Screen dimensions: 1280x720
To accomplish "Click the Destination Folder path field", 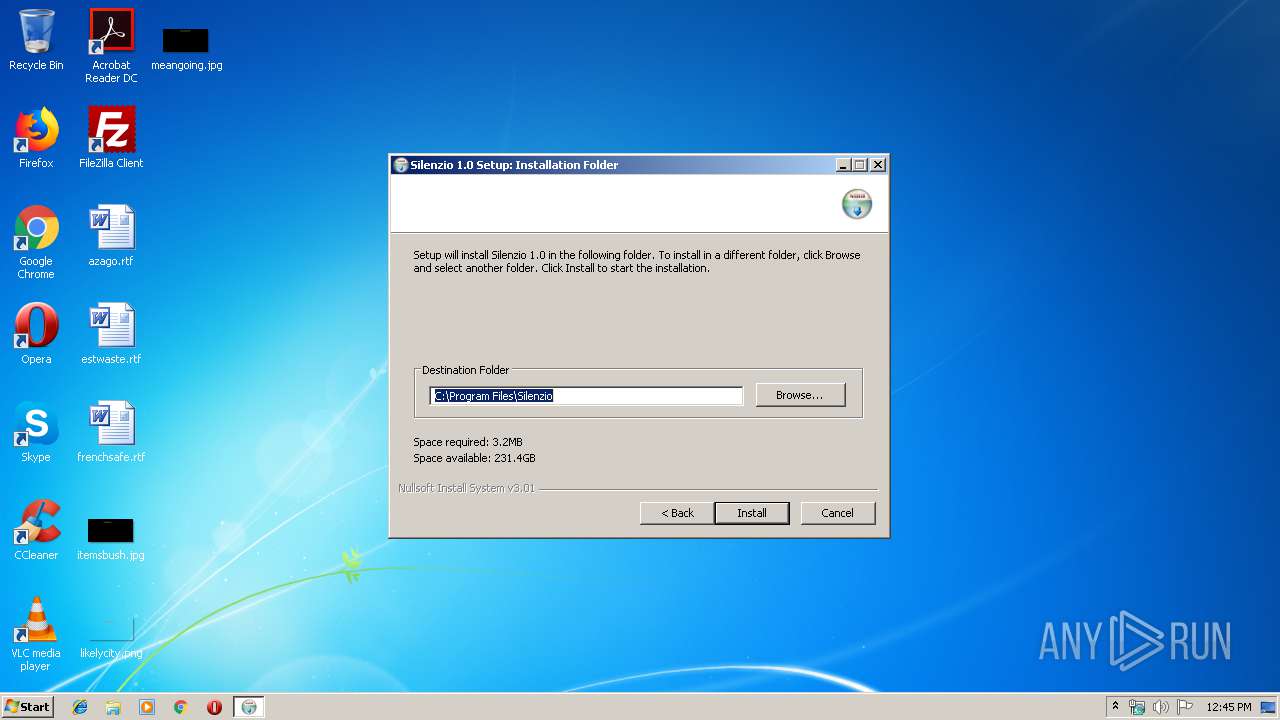I will tap(587, 396).
